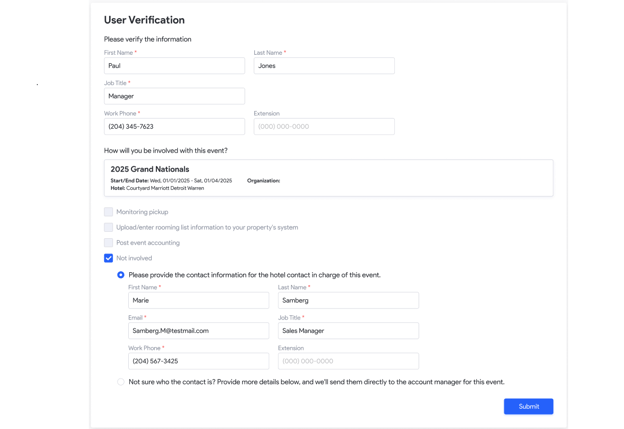This screenshot has height=429, width=624.
Task: Select the Job Title field showing Manager
Action: point(174,96)
